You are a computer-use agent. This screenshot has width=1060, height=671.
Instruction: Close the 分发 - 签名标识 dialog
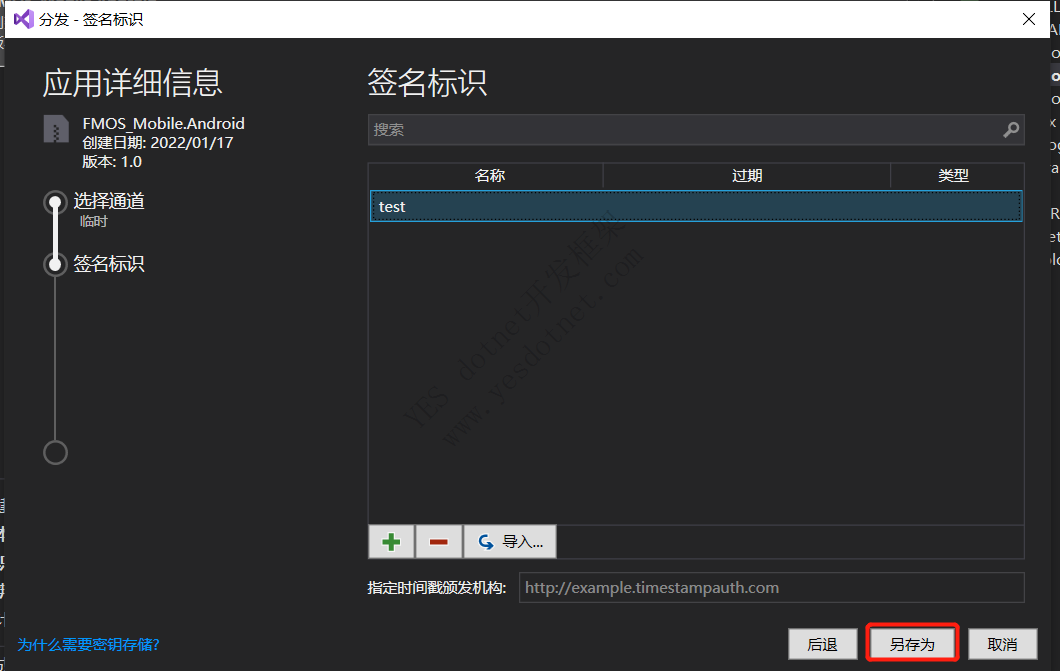pyautogui.click(x=1029, y=19)
